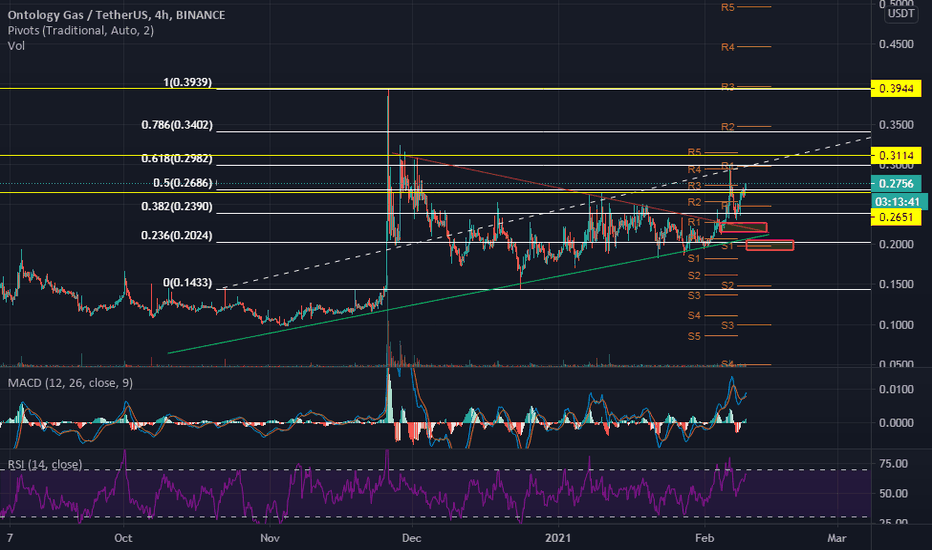
Task: Click the 0.2000 price axis value
Action: pyautogui.click(x=896, y=244)
